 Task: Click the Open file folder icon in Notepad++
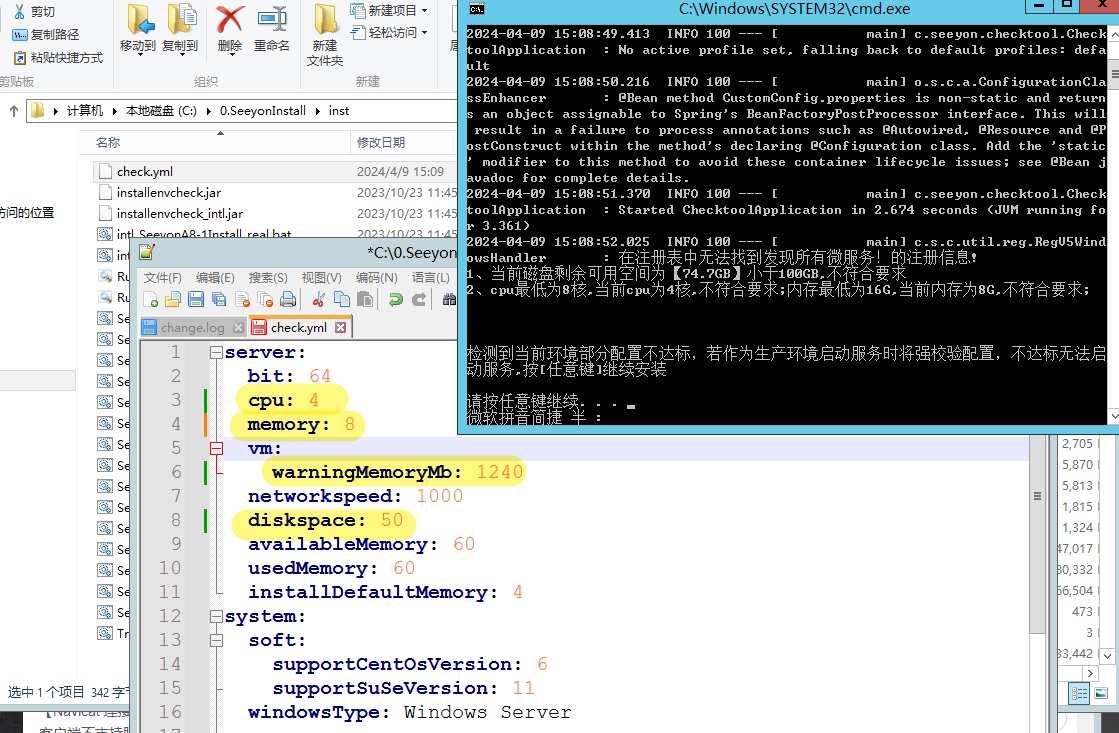click(173, 300)
